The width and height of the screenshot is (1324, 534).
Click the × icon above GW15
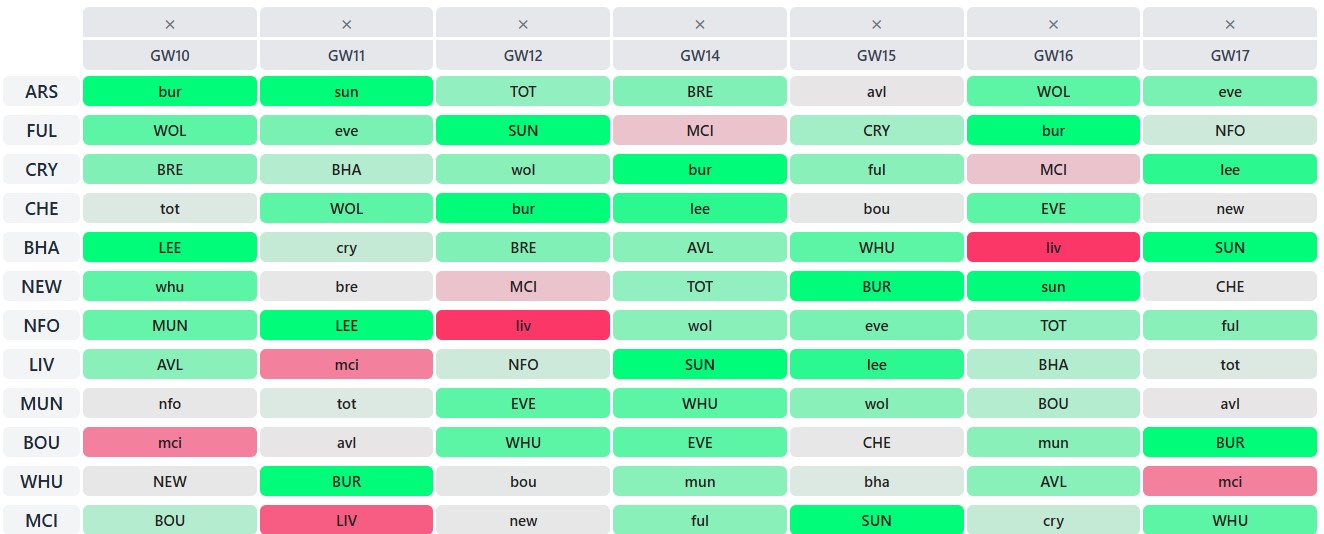point(877,24)
